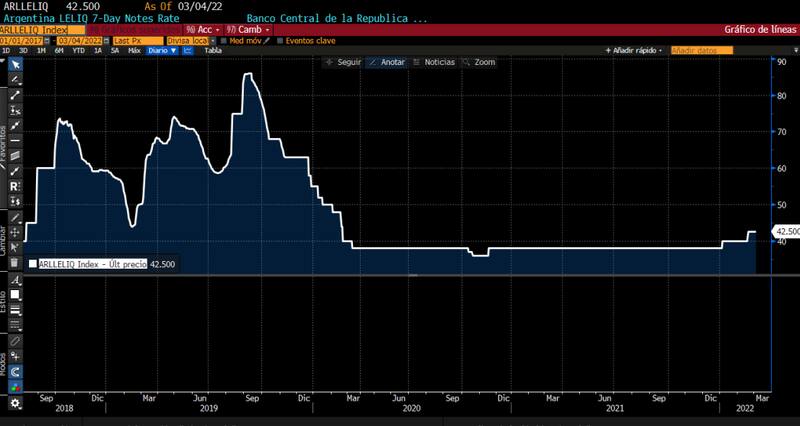Click the settings gear icon at bottom left
Image resolution: width=800 pixels, height=426 pixels.
click(15, 402)
